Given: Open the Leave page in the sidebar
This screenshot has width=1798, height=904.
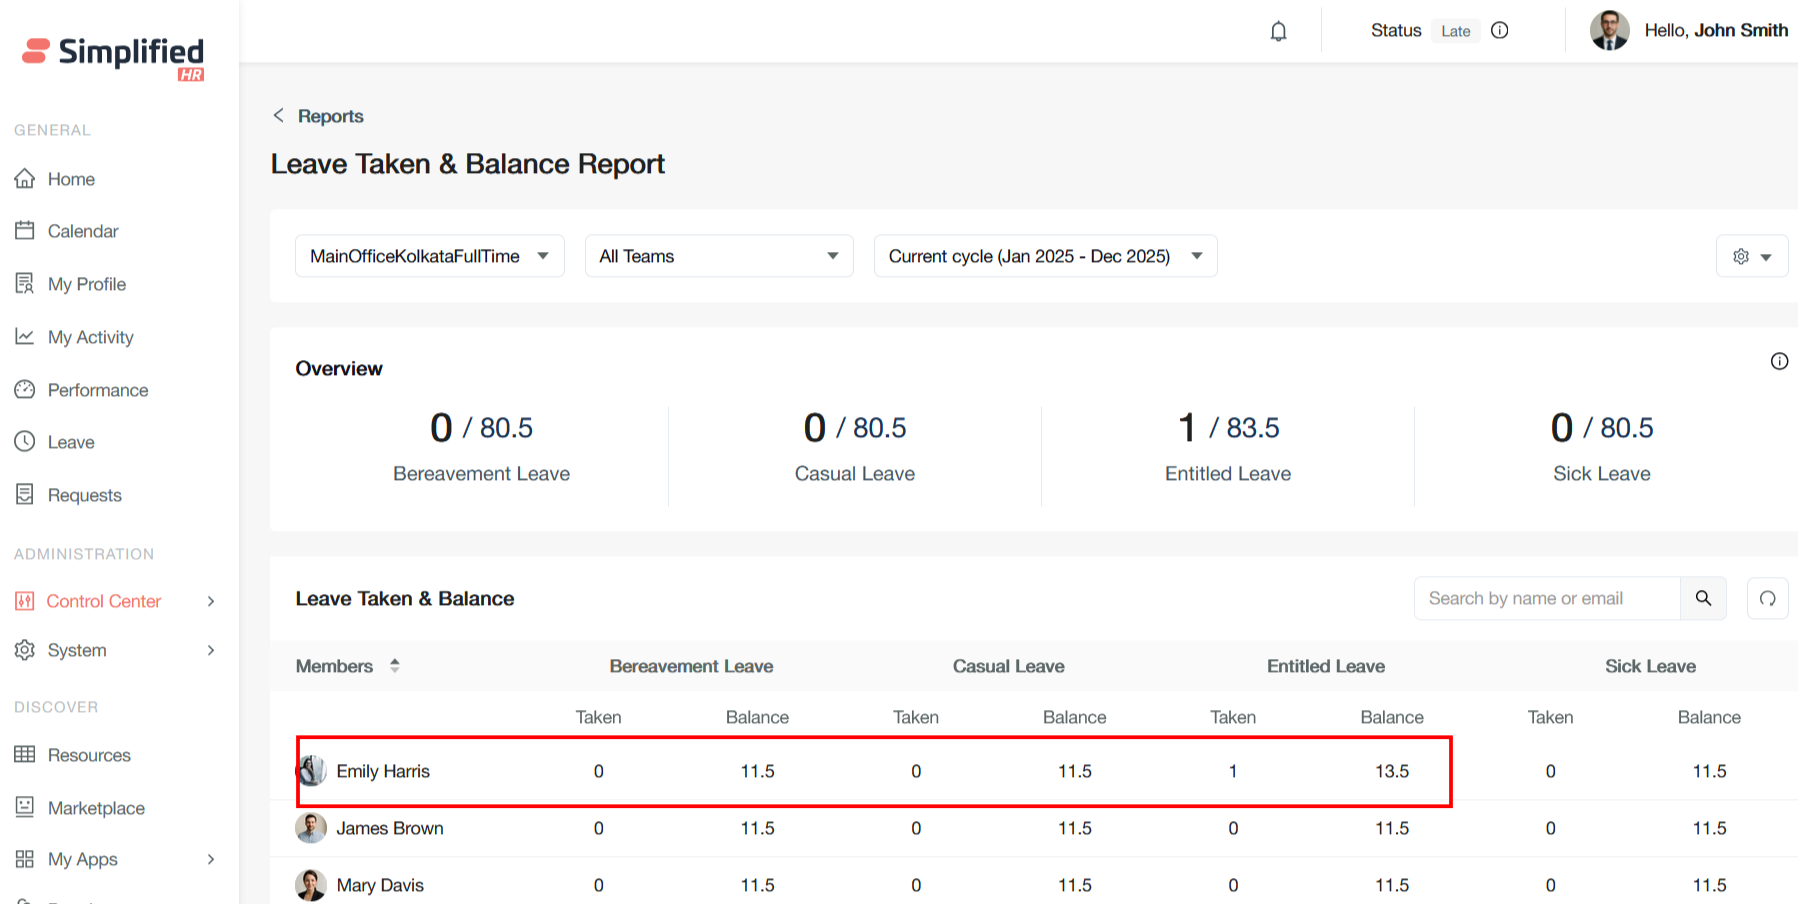Looking at the screenshot, I should click(71, 442).
